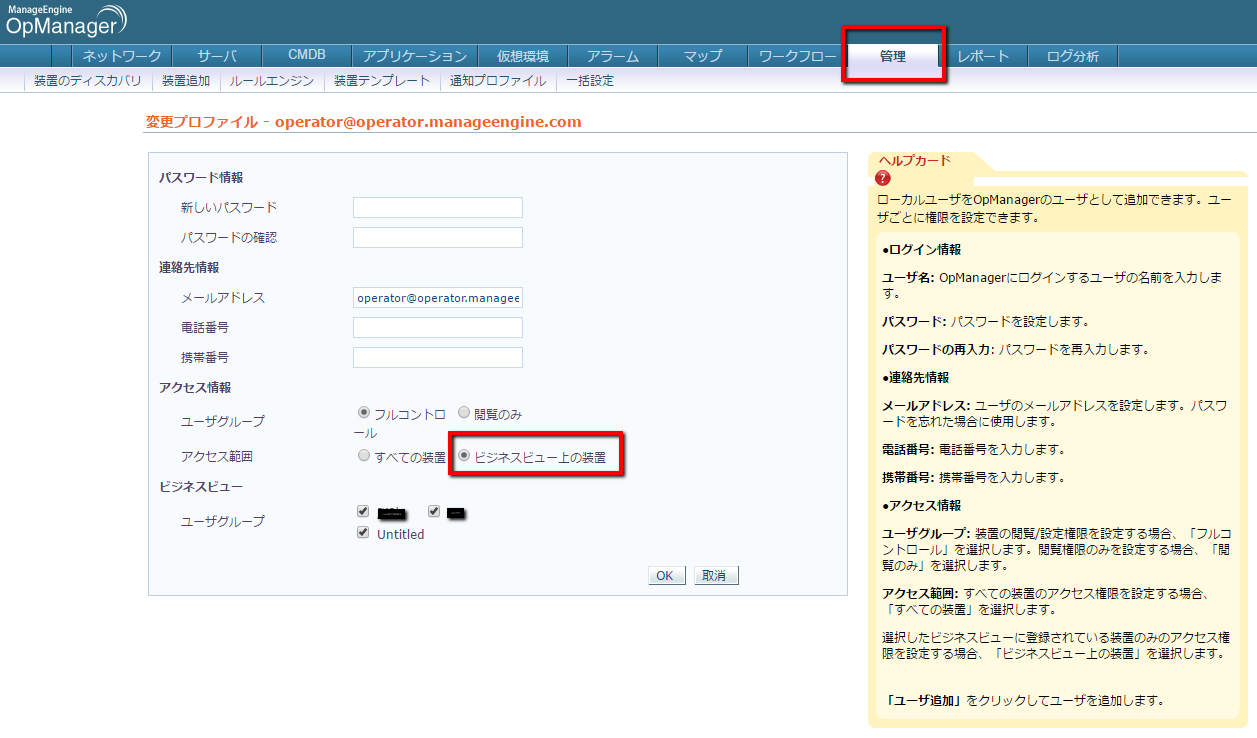Focus the 電話番号 input field
Screen dimensions: 1257x738
tap(438, 327)
